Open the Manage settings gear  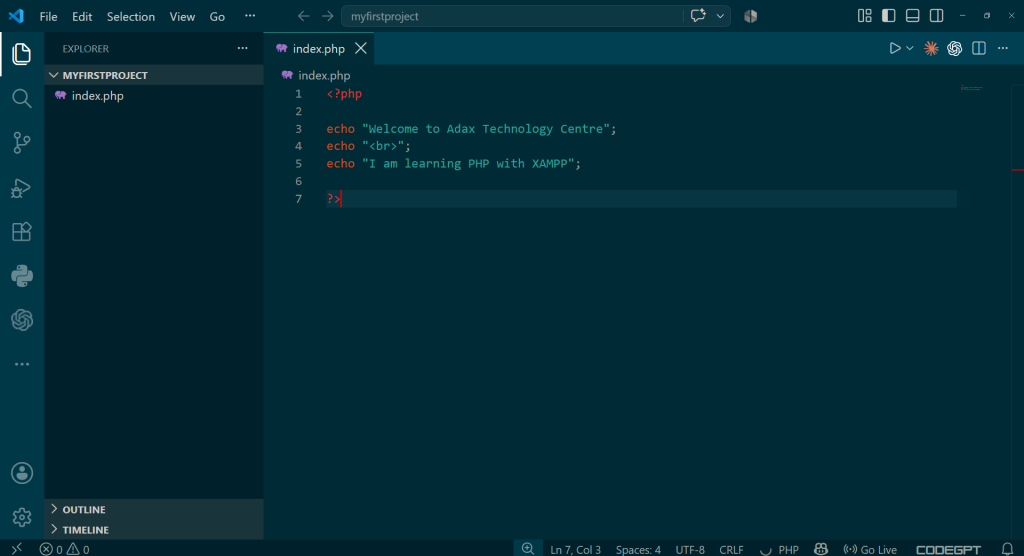pyautogui.click(x=22, y=517)
